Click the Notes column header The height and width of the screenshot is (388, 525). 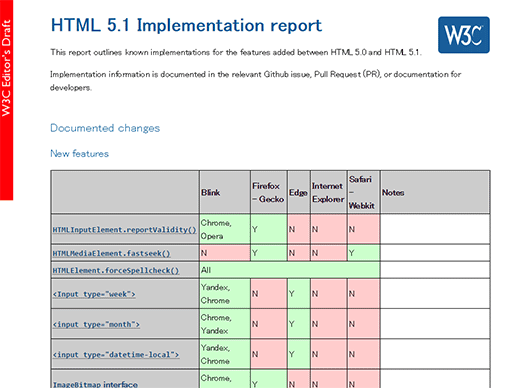[435, 192]
